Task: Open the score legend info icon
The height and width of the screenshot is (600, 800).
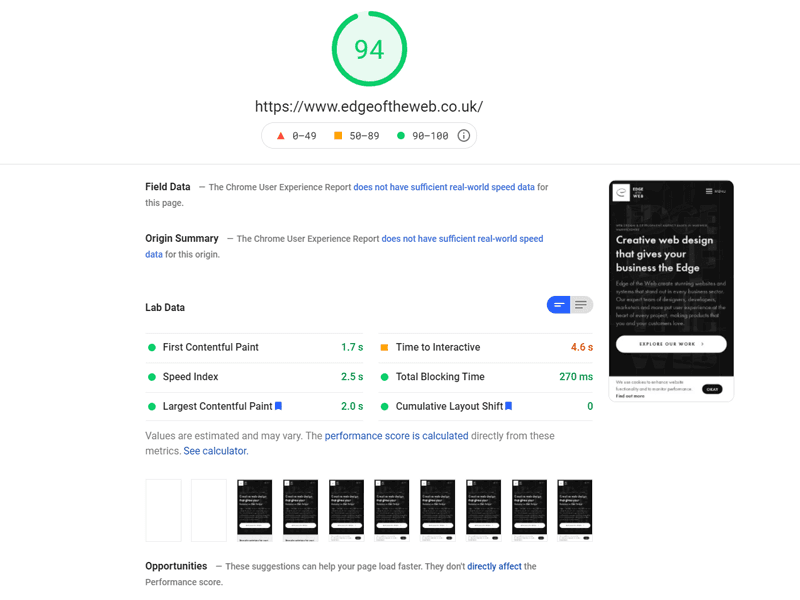Action: coord(465,136)
